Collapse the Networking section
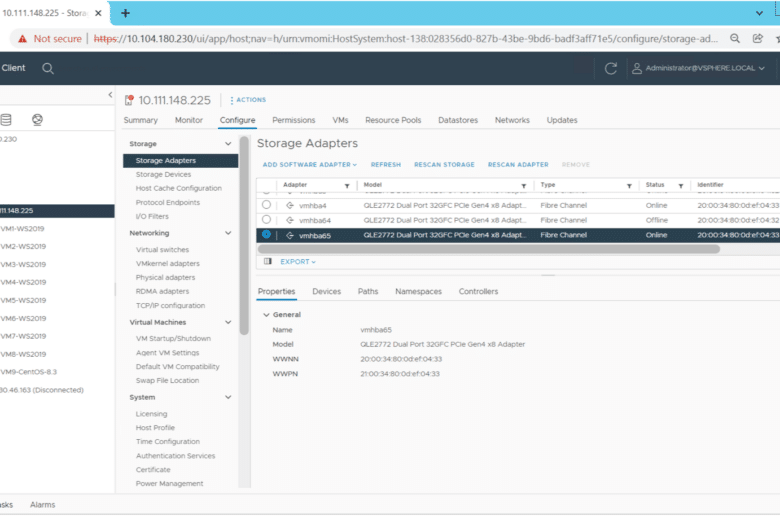This screenshot has height=516, width=780. point(228,233)
